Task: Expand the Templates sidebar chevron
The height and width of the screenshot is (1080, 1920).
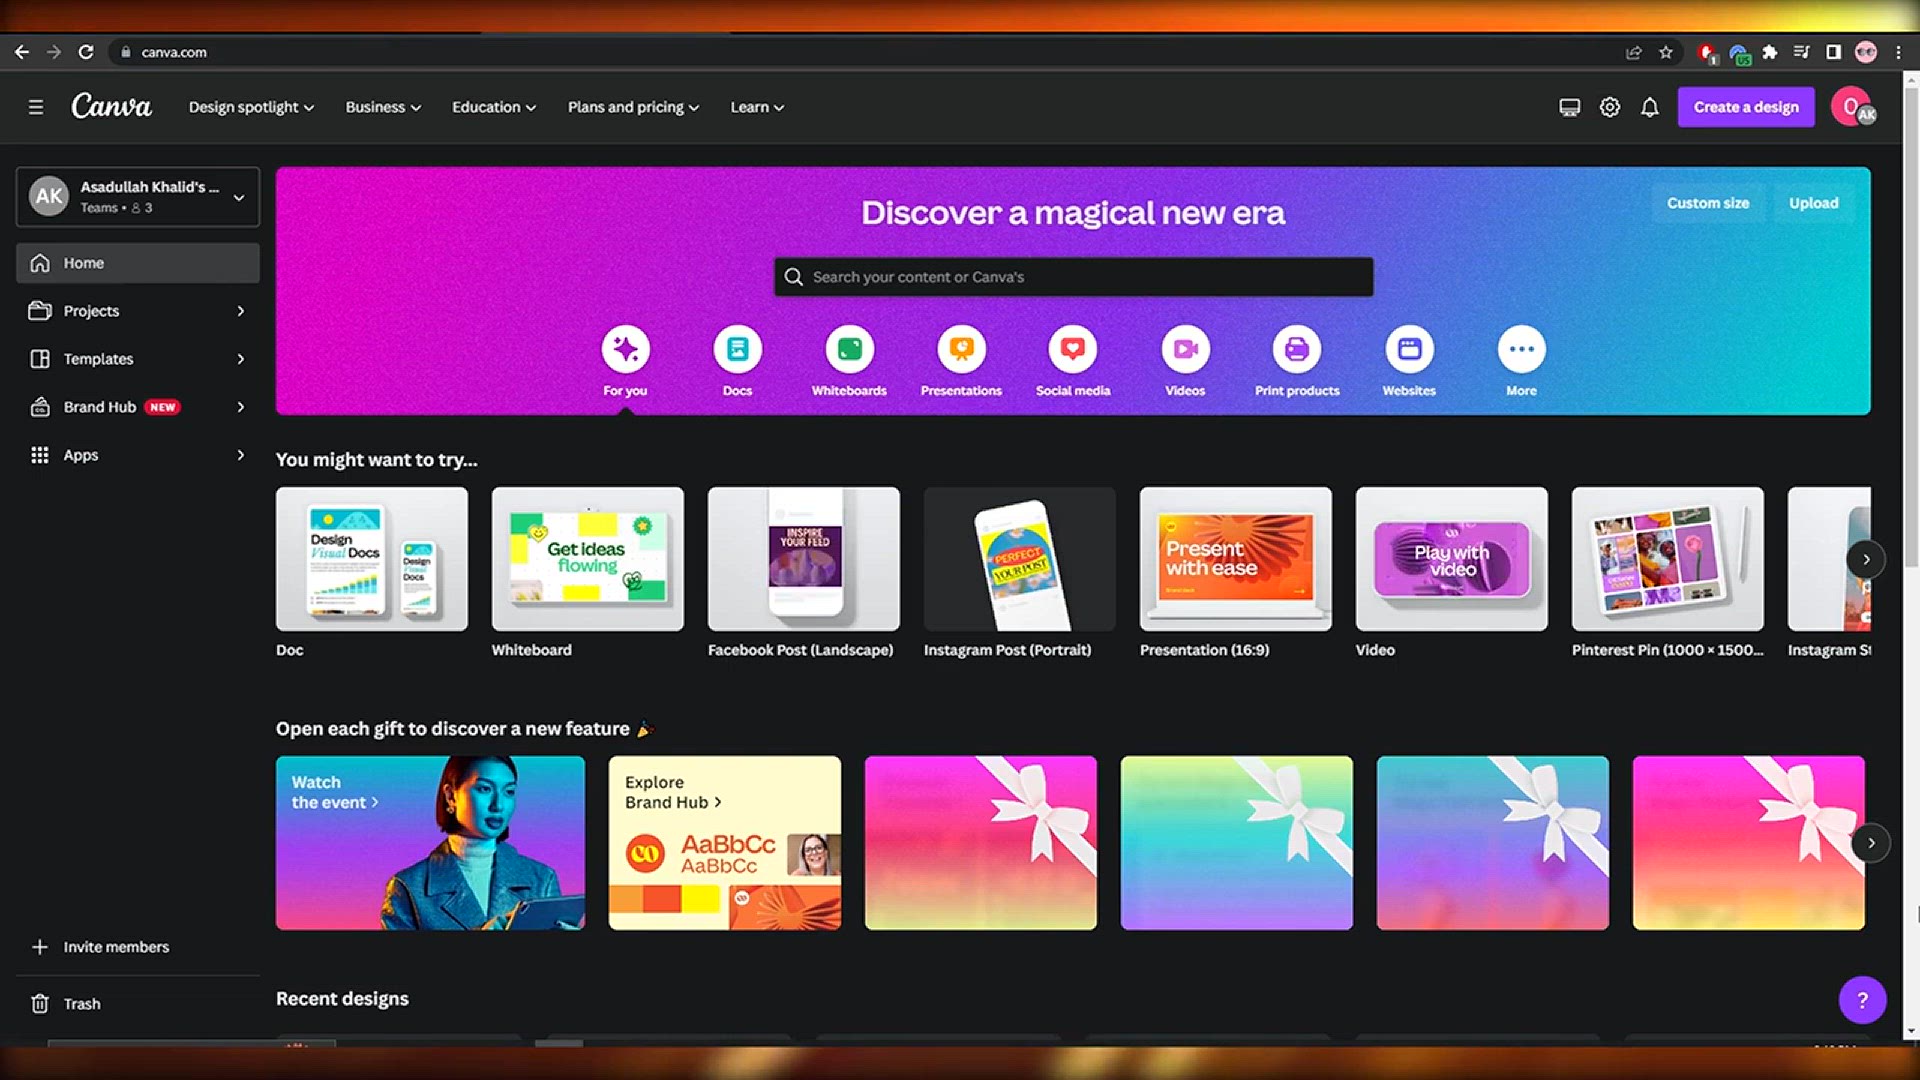Action: pyautogui.click(x=241, y=359)
